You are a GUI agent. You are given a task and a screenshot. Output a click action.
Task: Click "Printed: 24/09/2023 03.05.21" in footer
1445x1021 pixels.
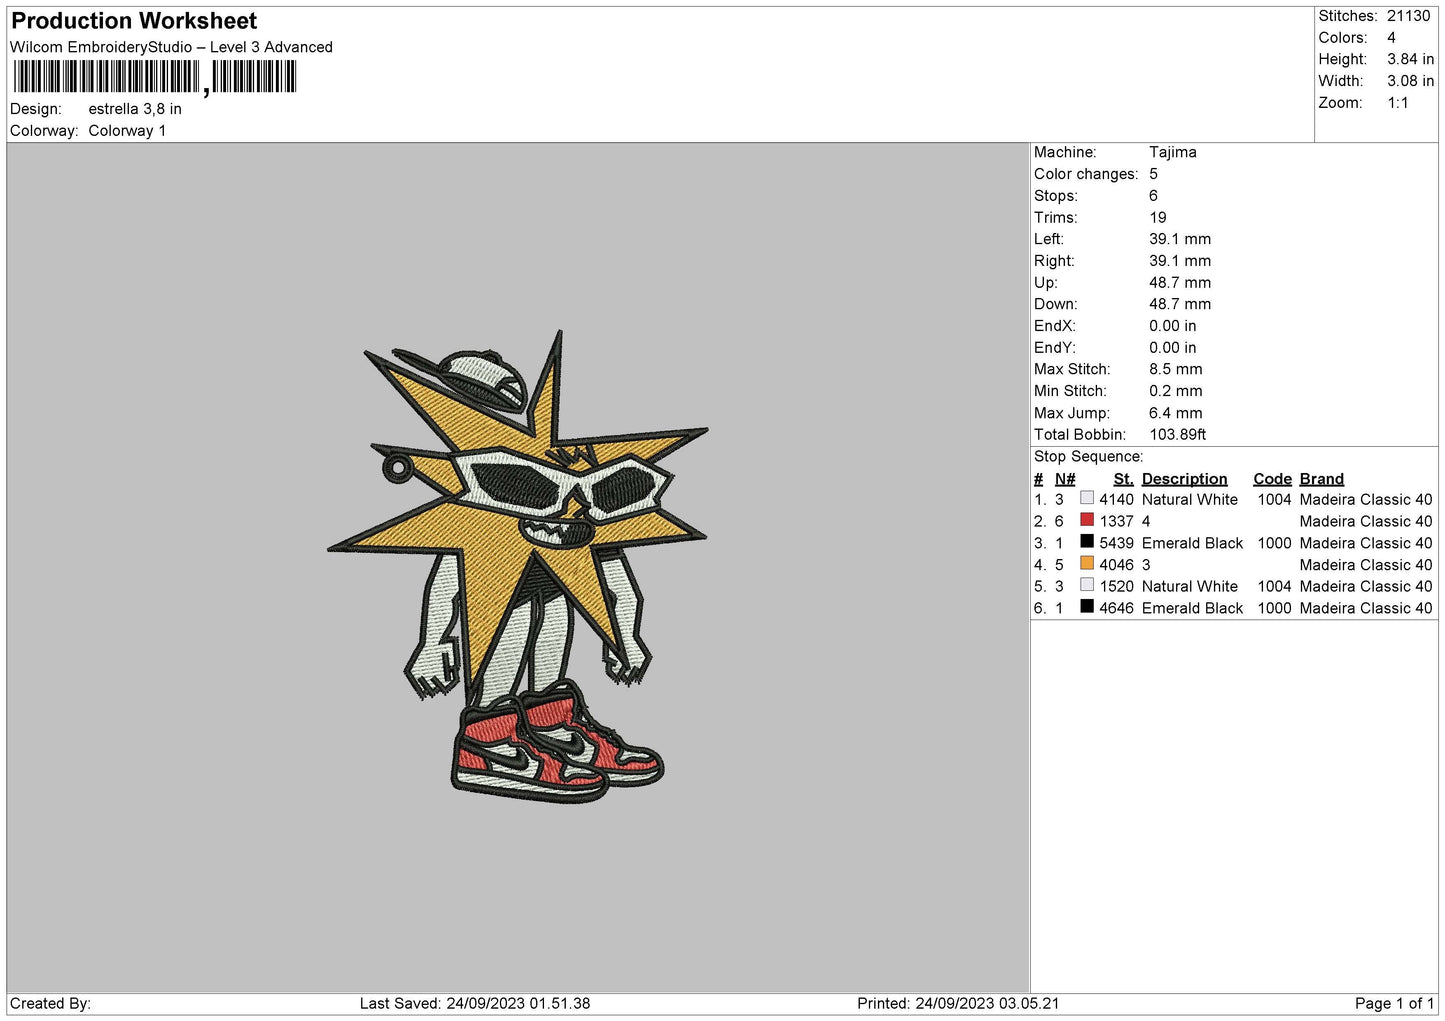click(x=958, y=1004)
